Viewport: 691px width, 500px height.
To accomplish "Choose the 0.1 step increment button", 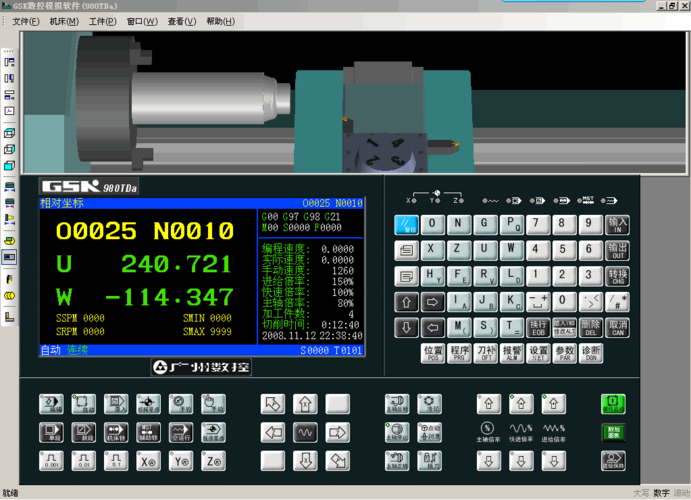I will click(116, 461).
